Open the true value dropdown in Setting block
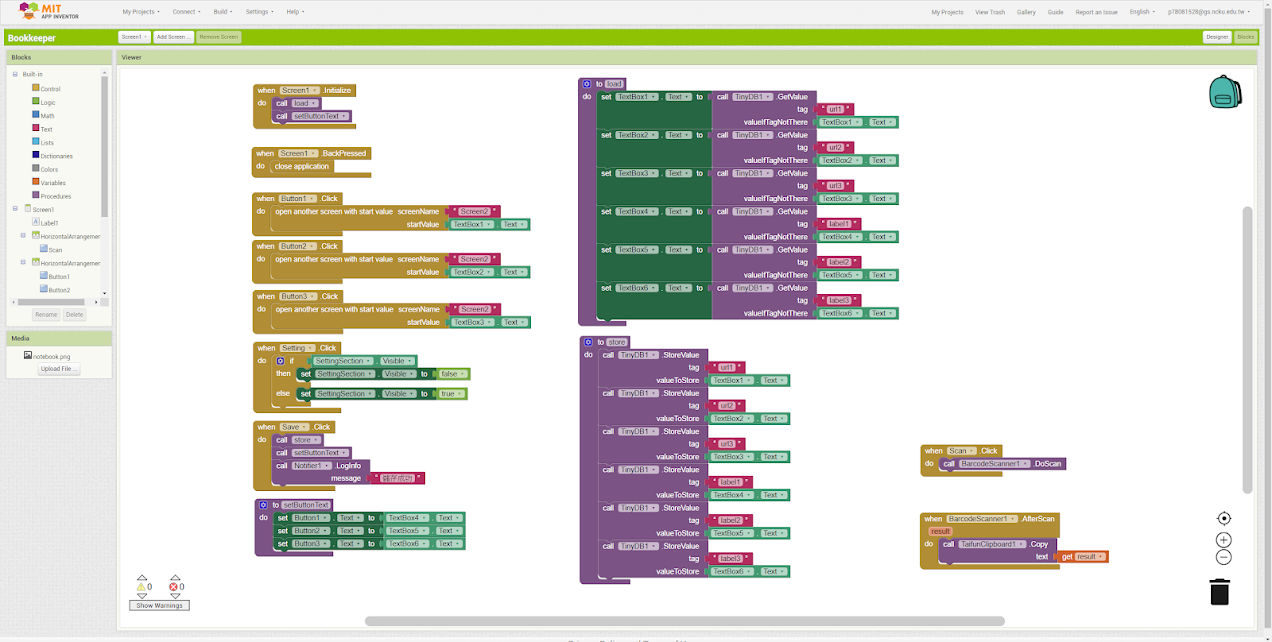 (x=451, y=394)
